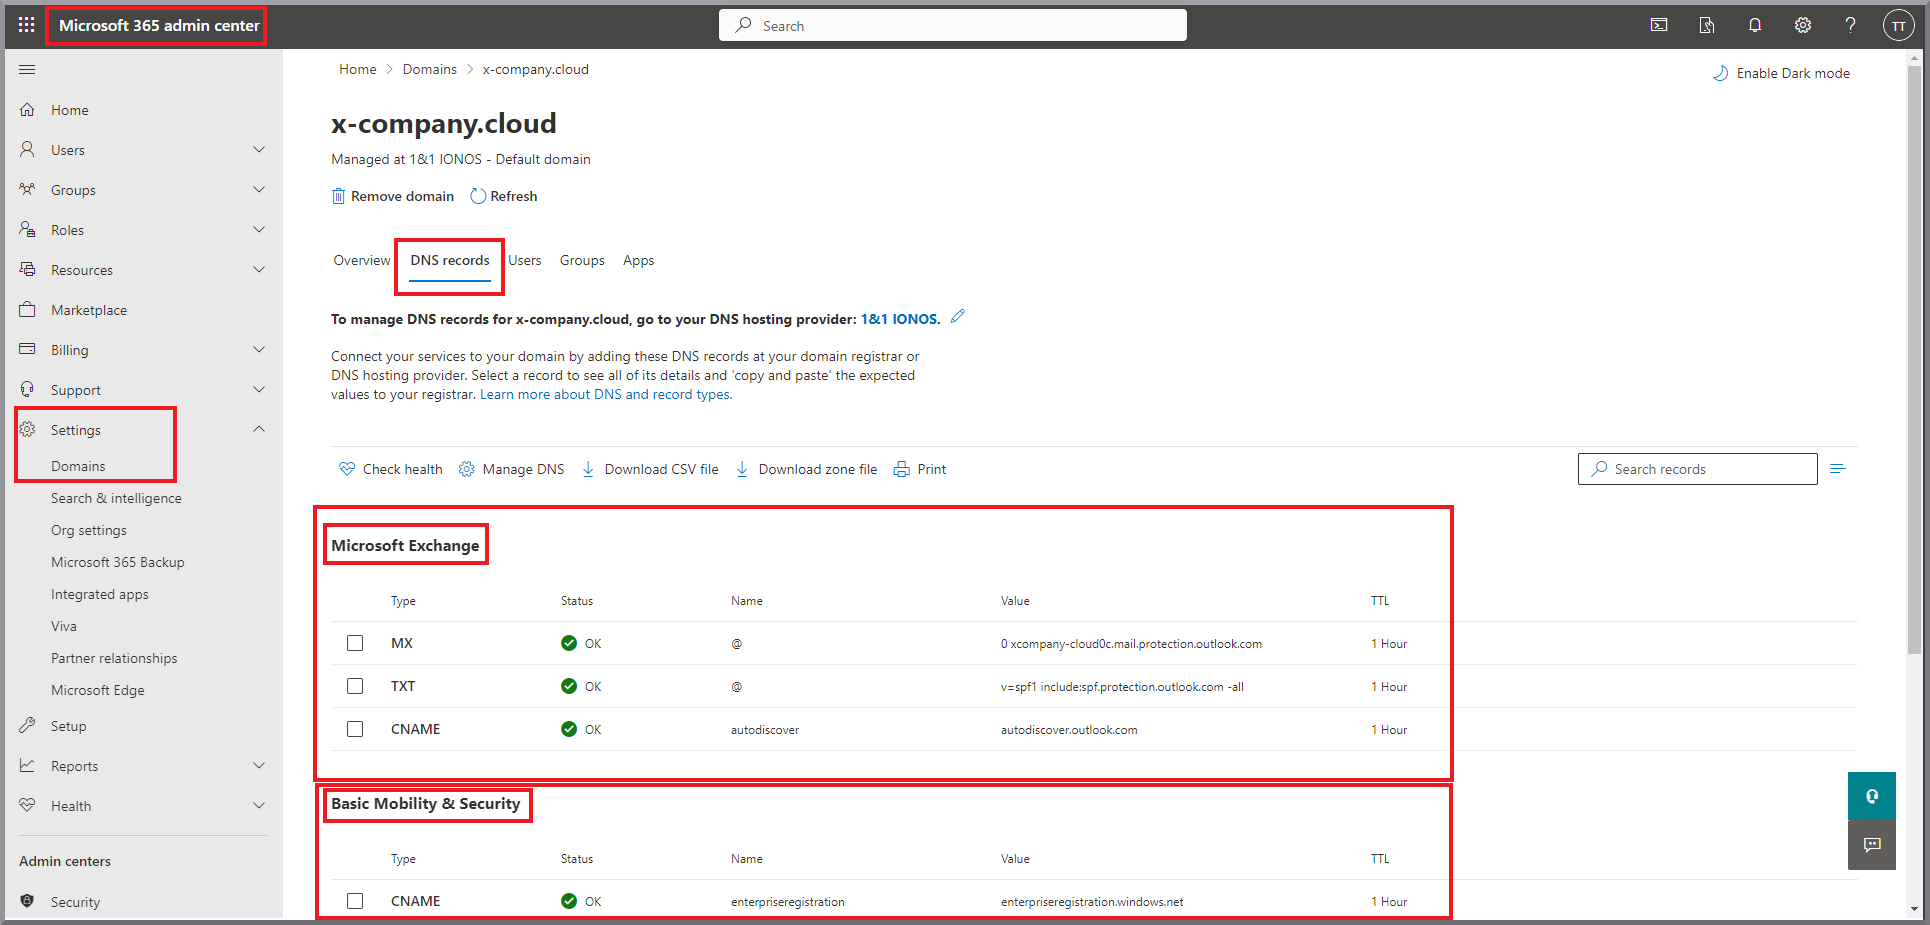
Task: Open the TT account avatar
Action: pos(1898,26)
